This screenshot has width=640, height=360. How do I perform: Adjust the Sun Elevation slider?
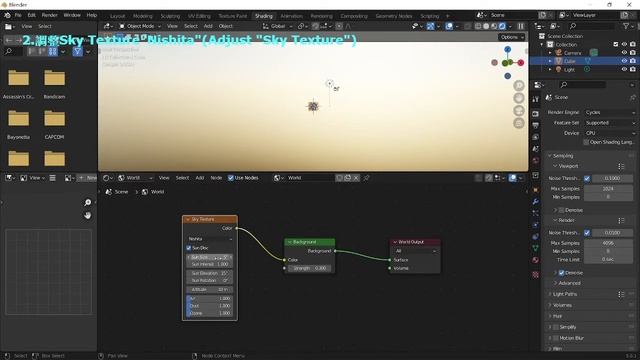pyautogui.click(x=210, y=273)
